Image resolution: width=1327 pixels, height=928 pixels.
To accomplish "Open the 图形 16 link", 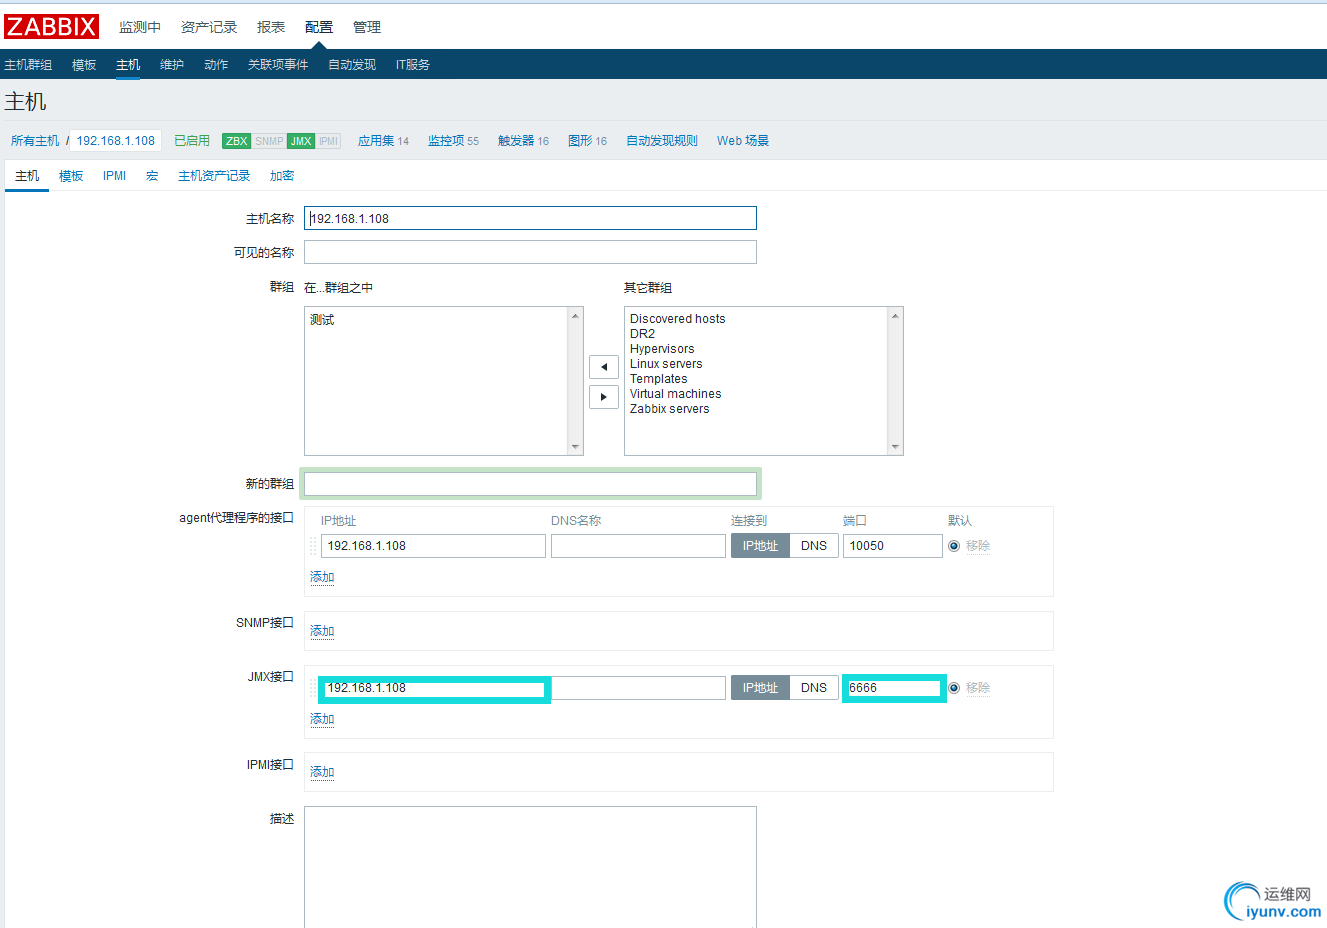I will (x=588, y=141).
